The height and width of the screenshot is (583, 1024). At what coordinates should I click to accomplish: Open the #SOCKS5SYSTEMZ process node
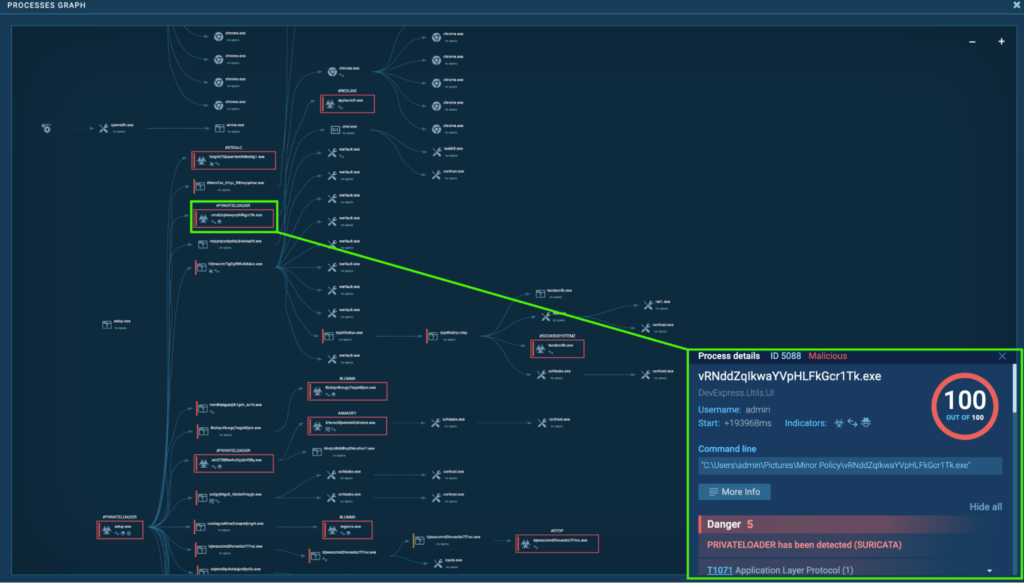click(558, 349)
